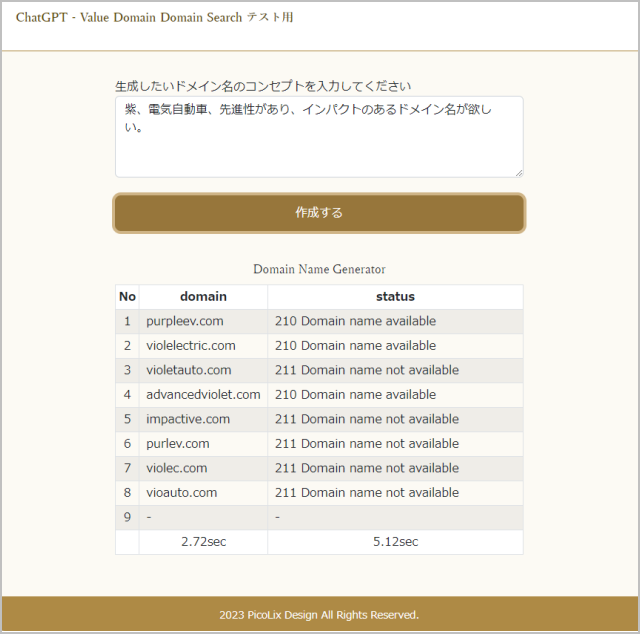Select impactive.com domain cell
The image size is (640, 634).
point(203,419)
